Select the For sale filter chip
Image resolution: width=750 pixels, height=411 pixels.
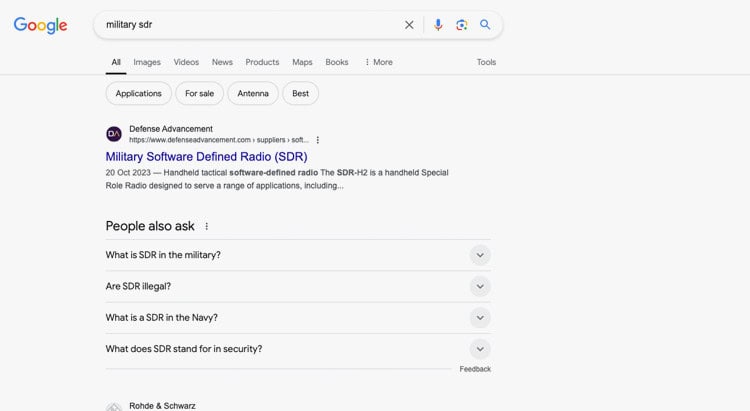199,93
